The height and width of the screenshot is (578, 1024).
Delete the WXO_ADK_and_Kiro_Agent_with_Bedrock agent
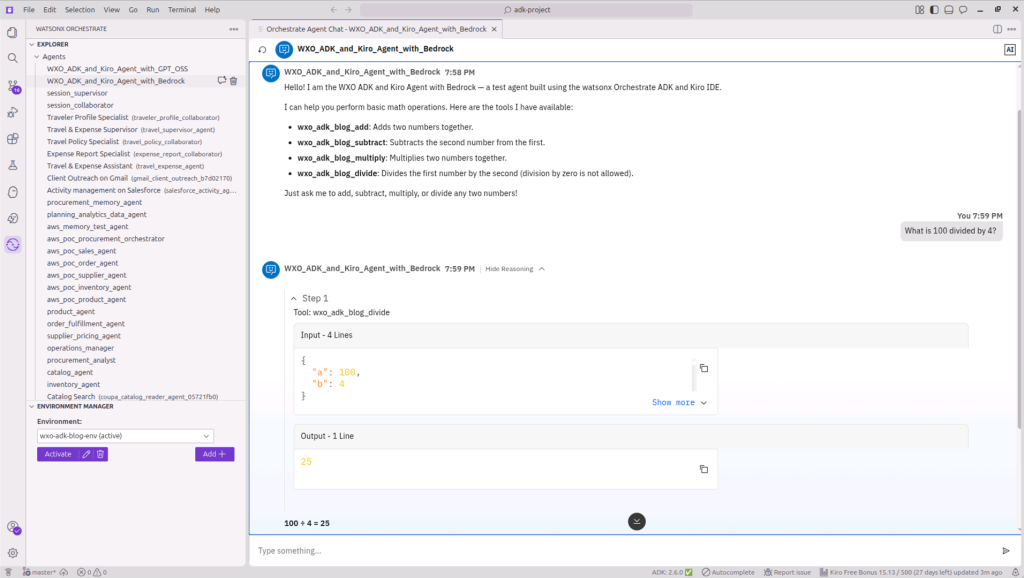point(233,80)
